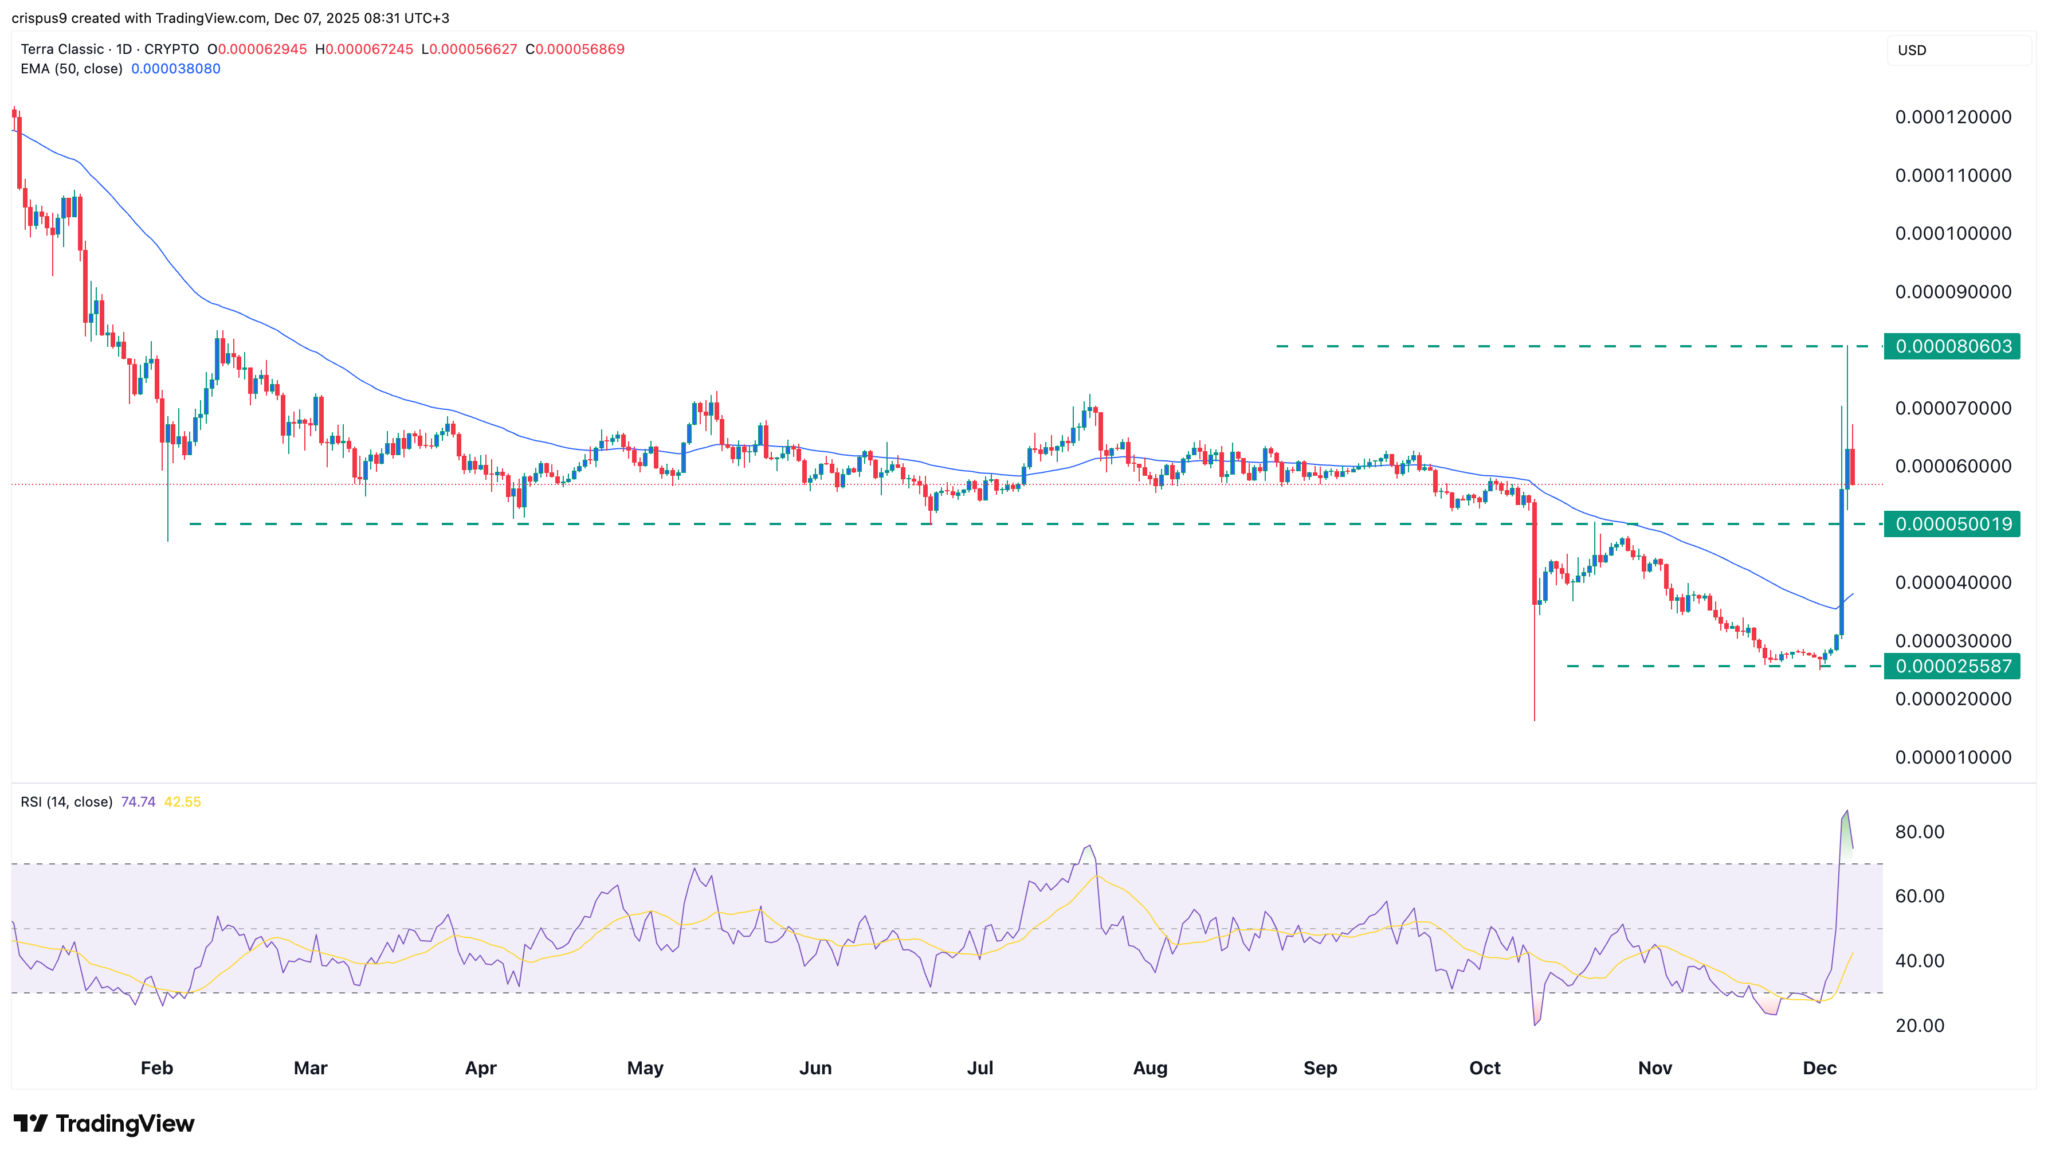Click the TradingView logo icon

pyautogui.click(x=30, y=1123)
